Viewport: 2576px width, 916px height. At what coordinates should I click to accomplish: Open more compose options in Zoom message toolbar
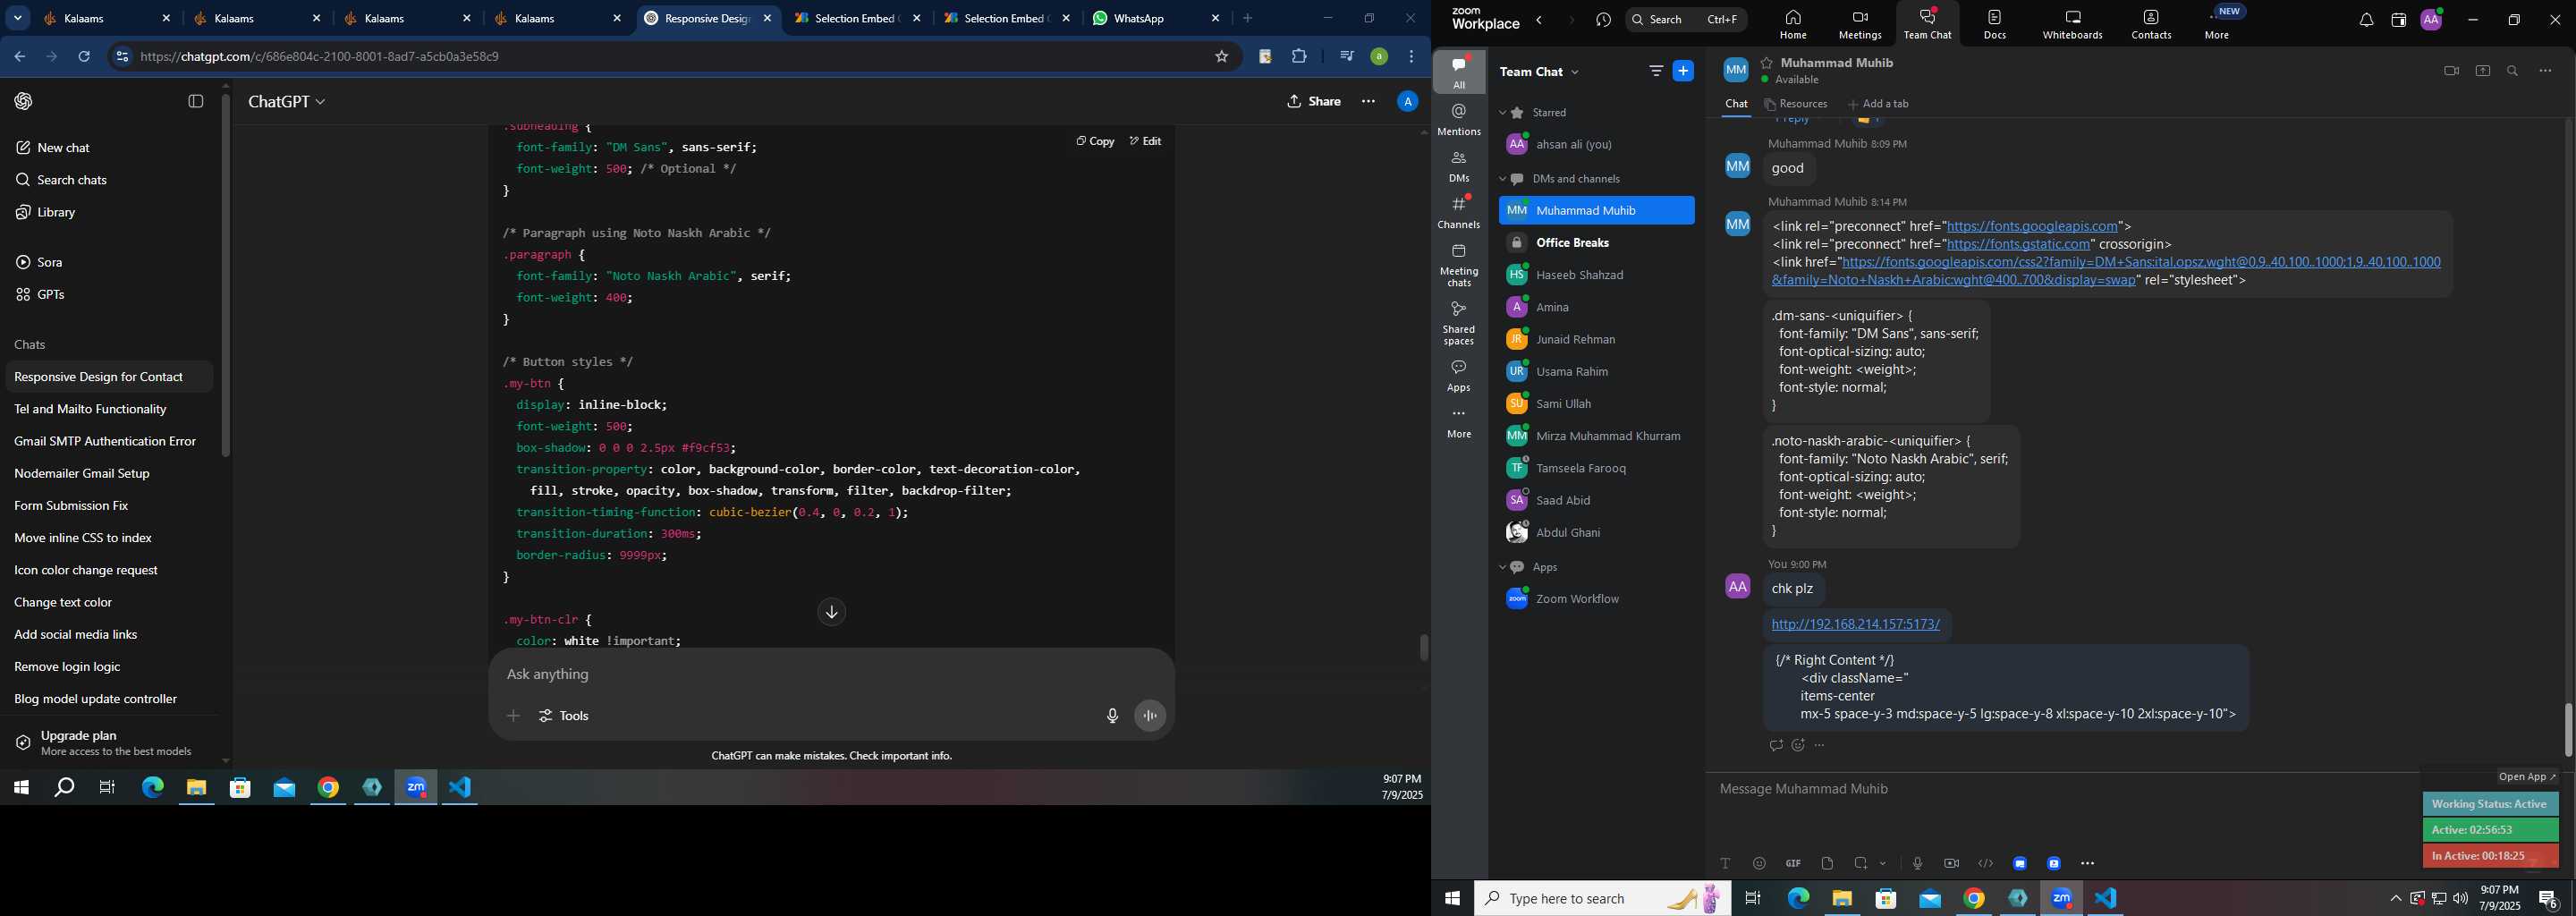tap(2088, 863)
